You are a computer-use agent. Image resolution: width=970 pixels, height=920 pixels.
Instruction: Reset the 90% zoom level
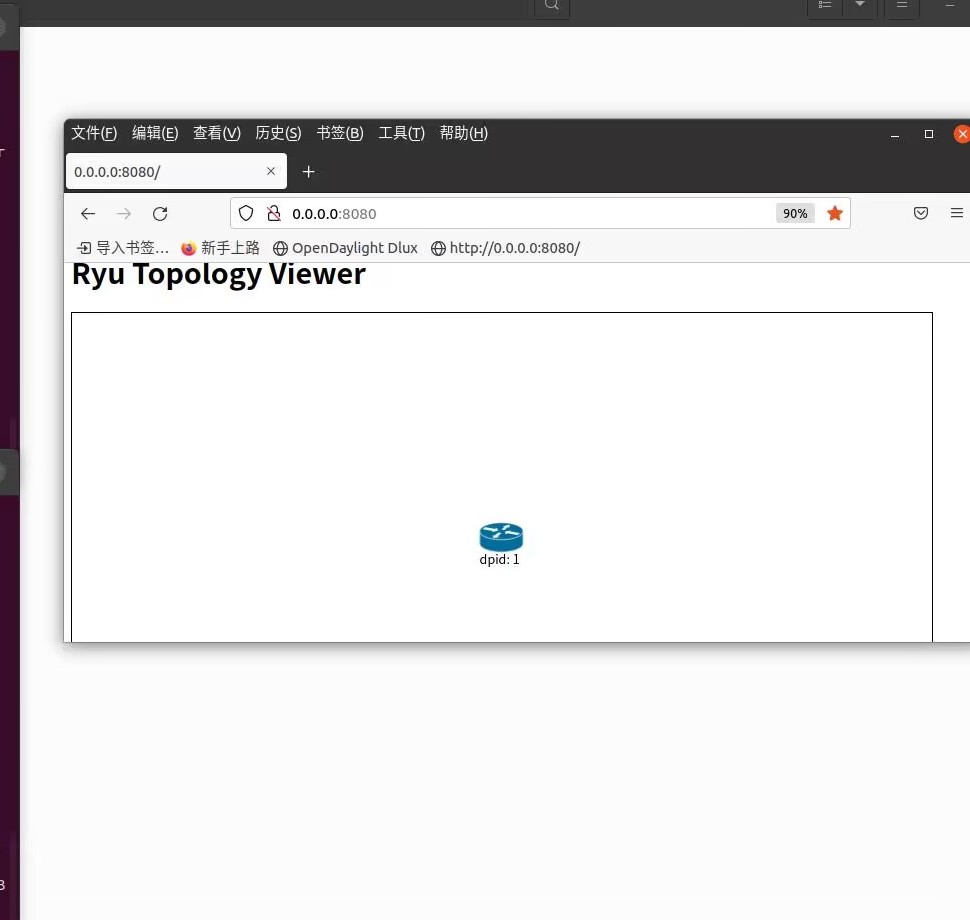(795, 213)
